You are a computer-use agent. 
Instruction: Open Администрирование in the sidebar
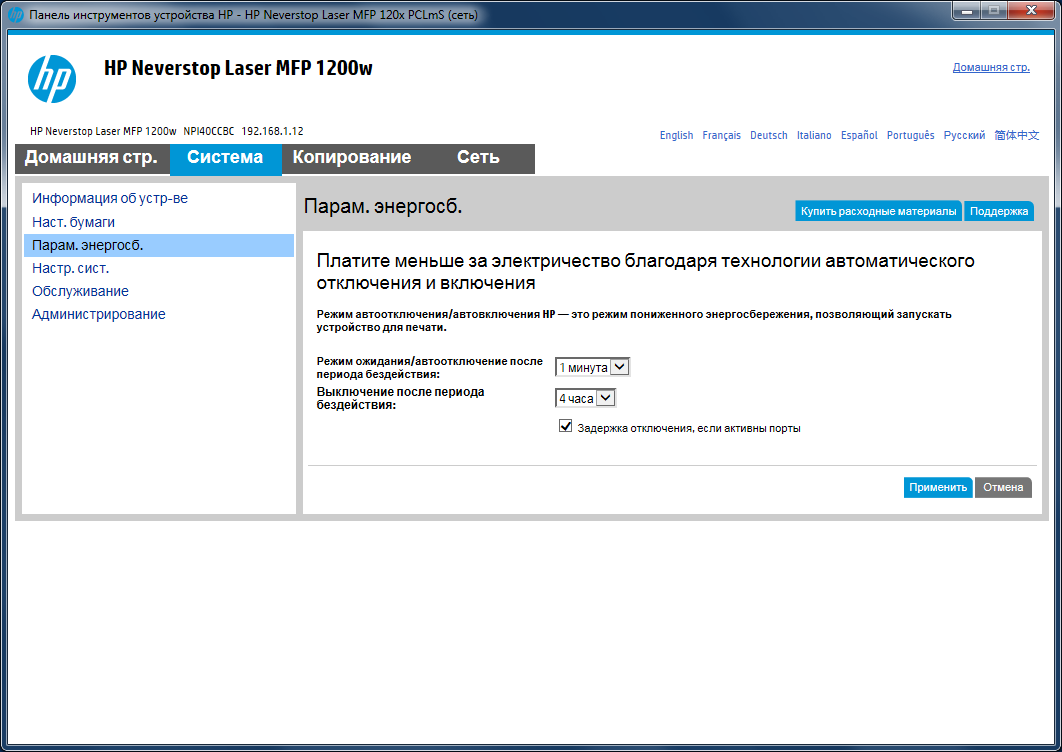98,314
